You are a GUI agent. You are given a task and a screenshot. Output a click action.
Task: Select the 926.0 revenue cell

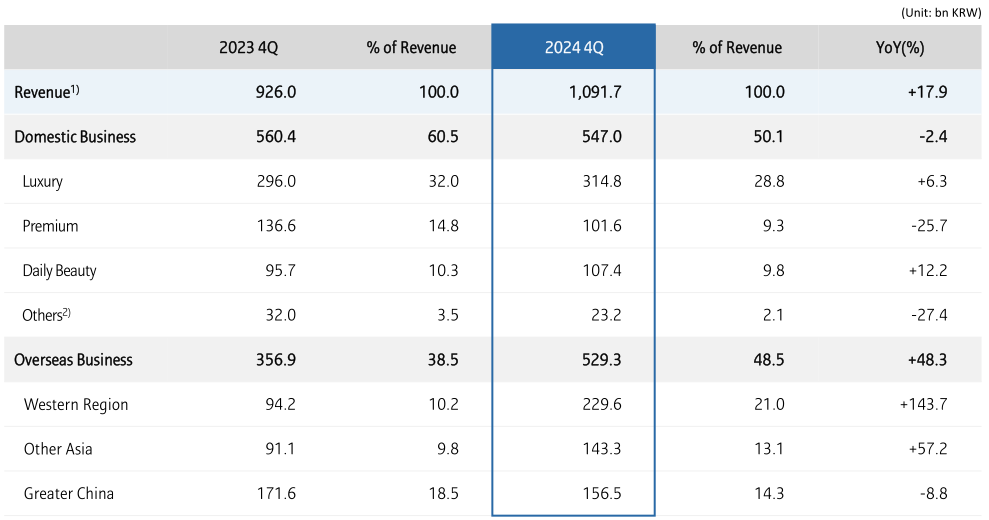[x=276, y=92]
